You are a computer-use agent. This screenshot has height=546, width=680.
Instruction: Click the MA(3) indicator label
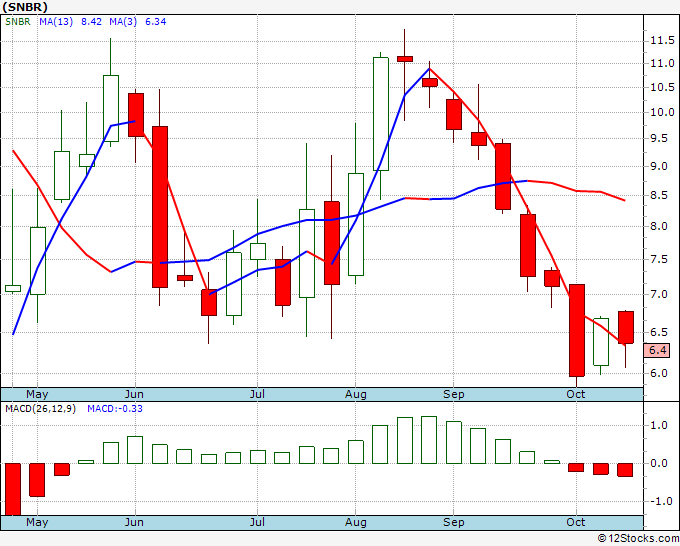[x=123, y=22]
